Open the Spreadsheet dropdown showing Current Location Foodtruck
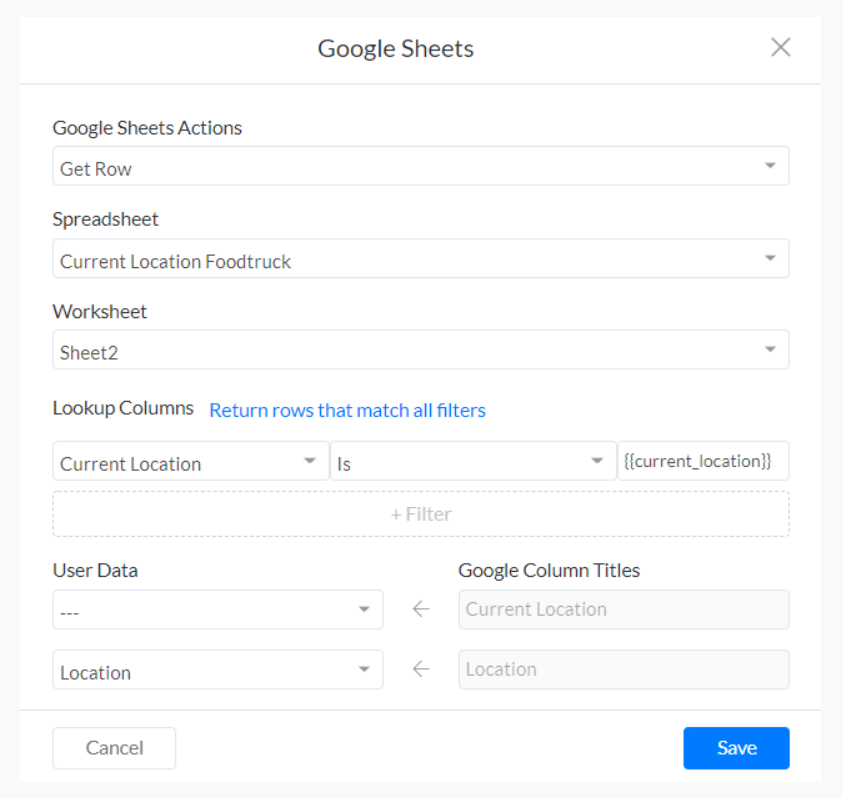The image size is (843, 798). 420,259
